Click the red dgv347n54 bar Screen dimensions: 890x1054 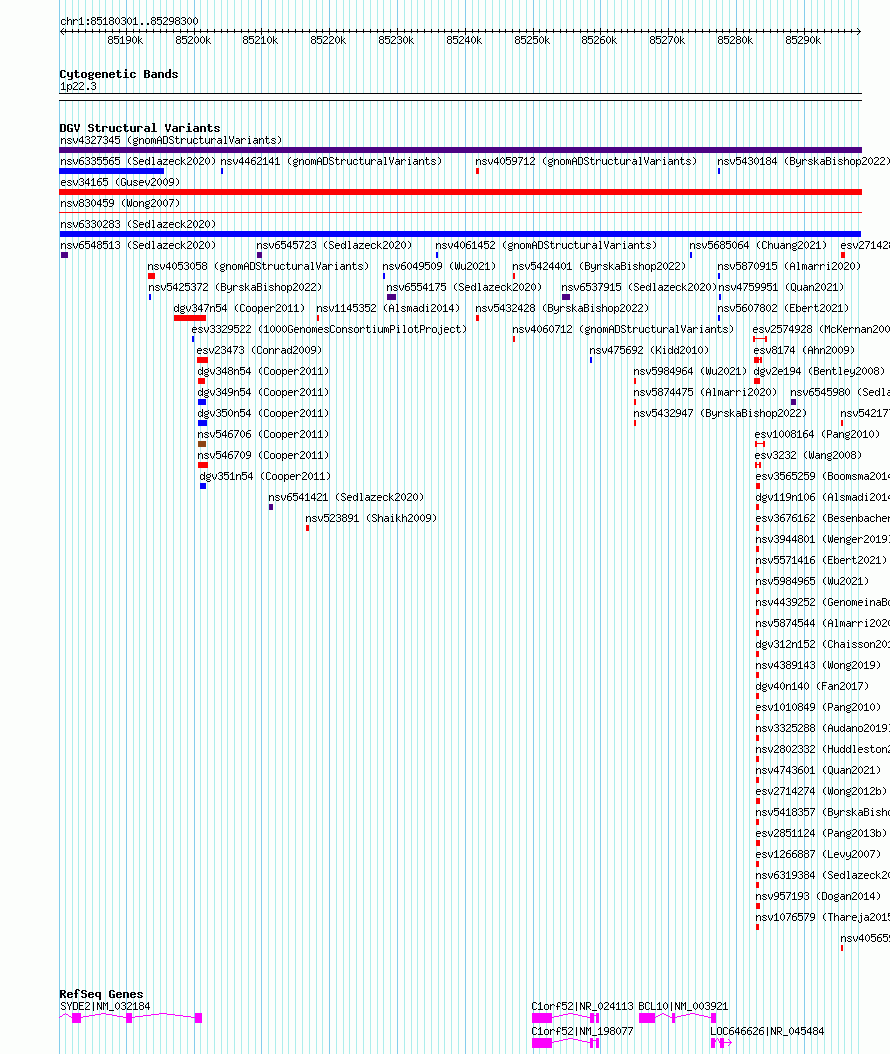(190, 318)
